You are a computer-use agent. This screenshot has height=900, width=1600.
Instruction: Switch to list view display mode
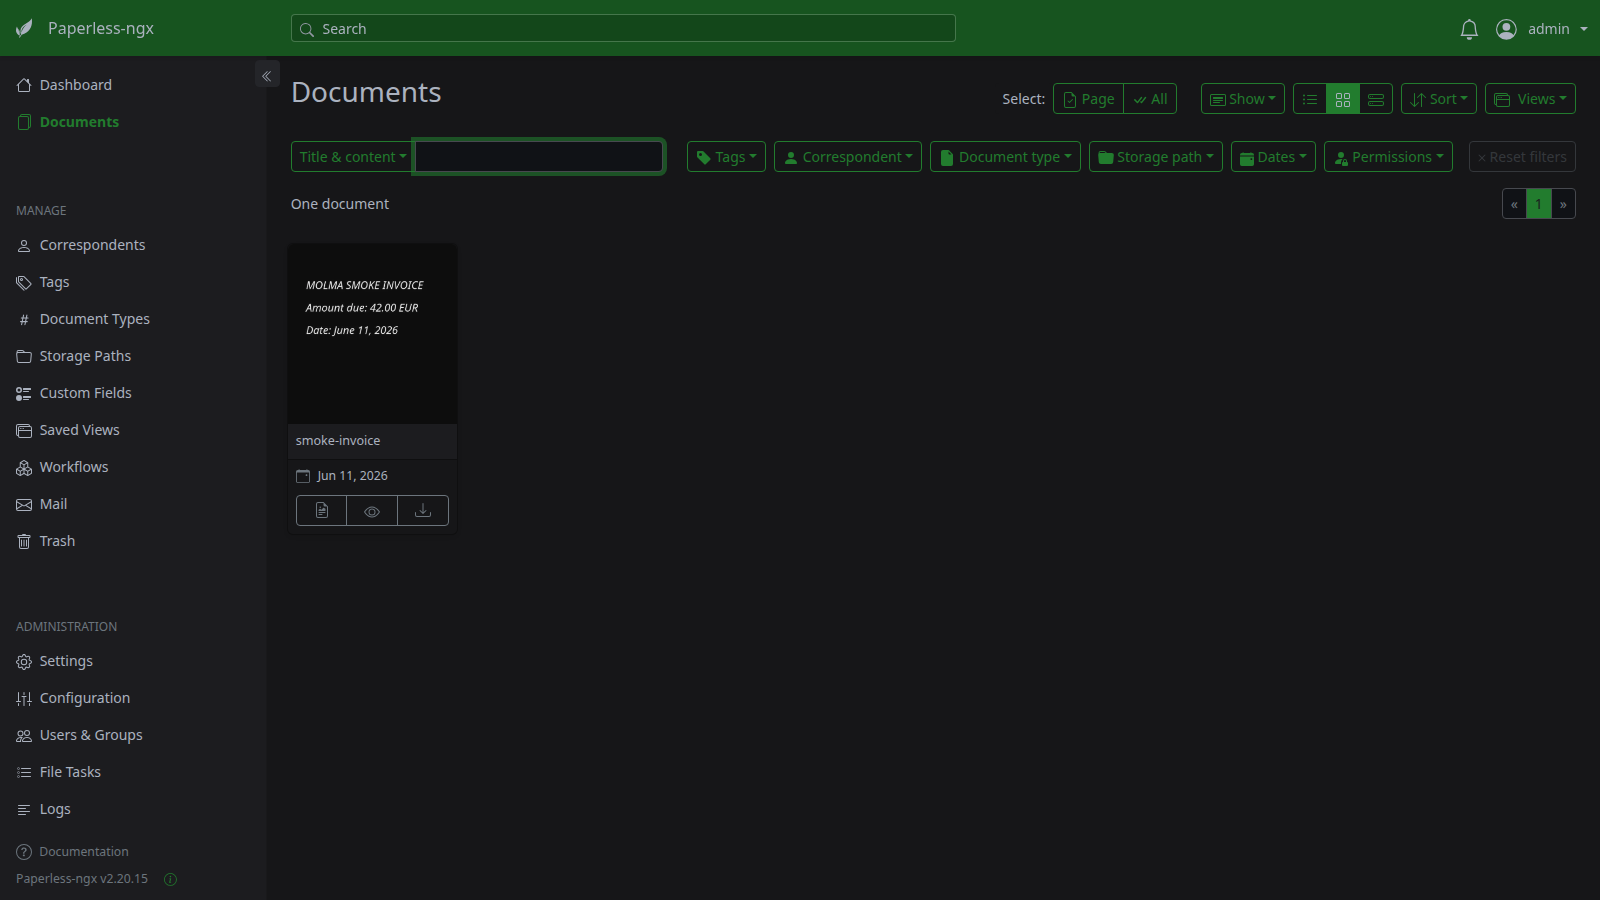tap(1310, 99)
